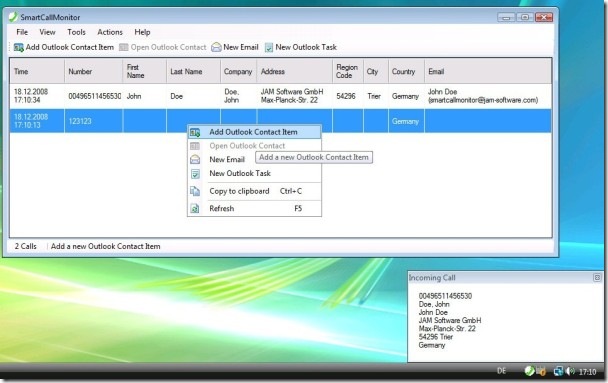Click the New Email envelope toolbar icon
Screen dimensions: 608x383
216,47
